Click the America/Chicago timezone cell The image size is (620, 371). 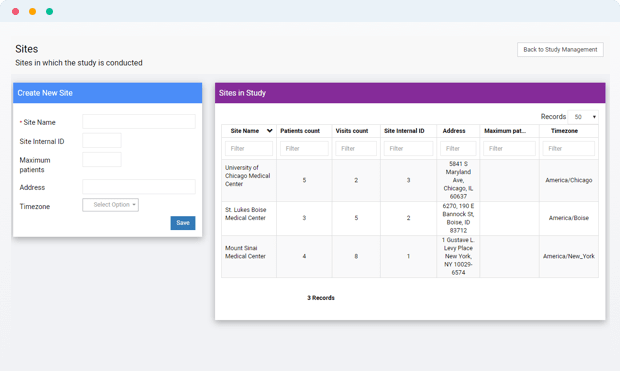coord(569,180)
